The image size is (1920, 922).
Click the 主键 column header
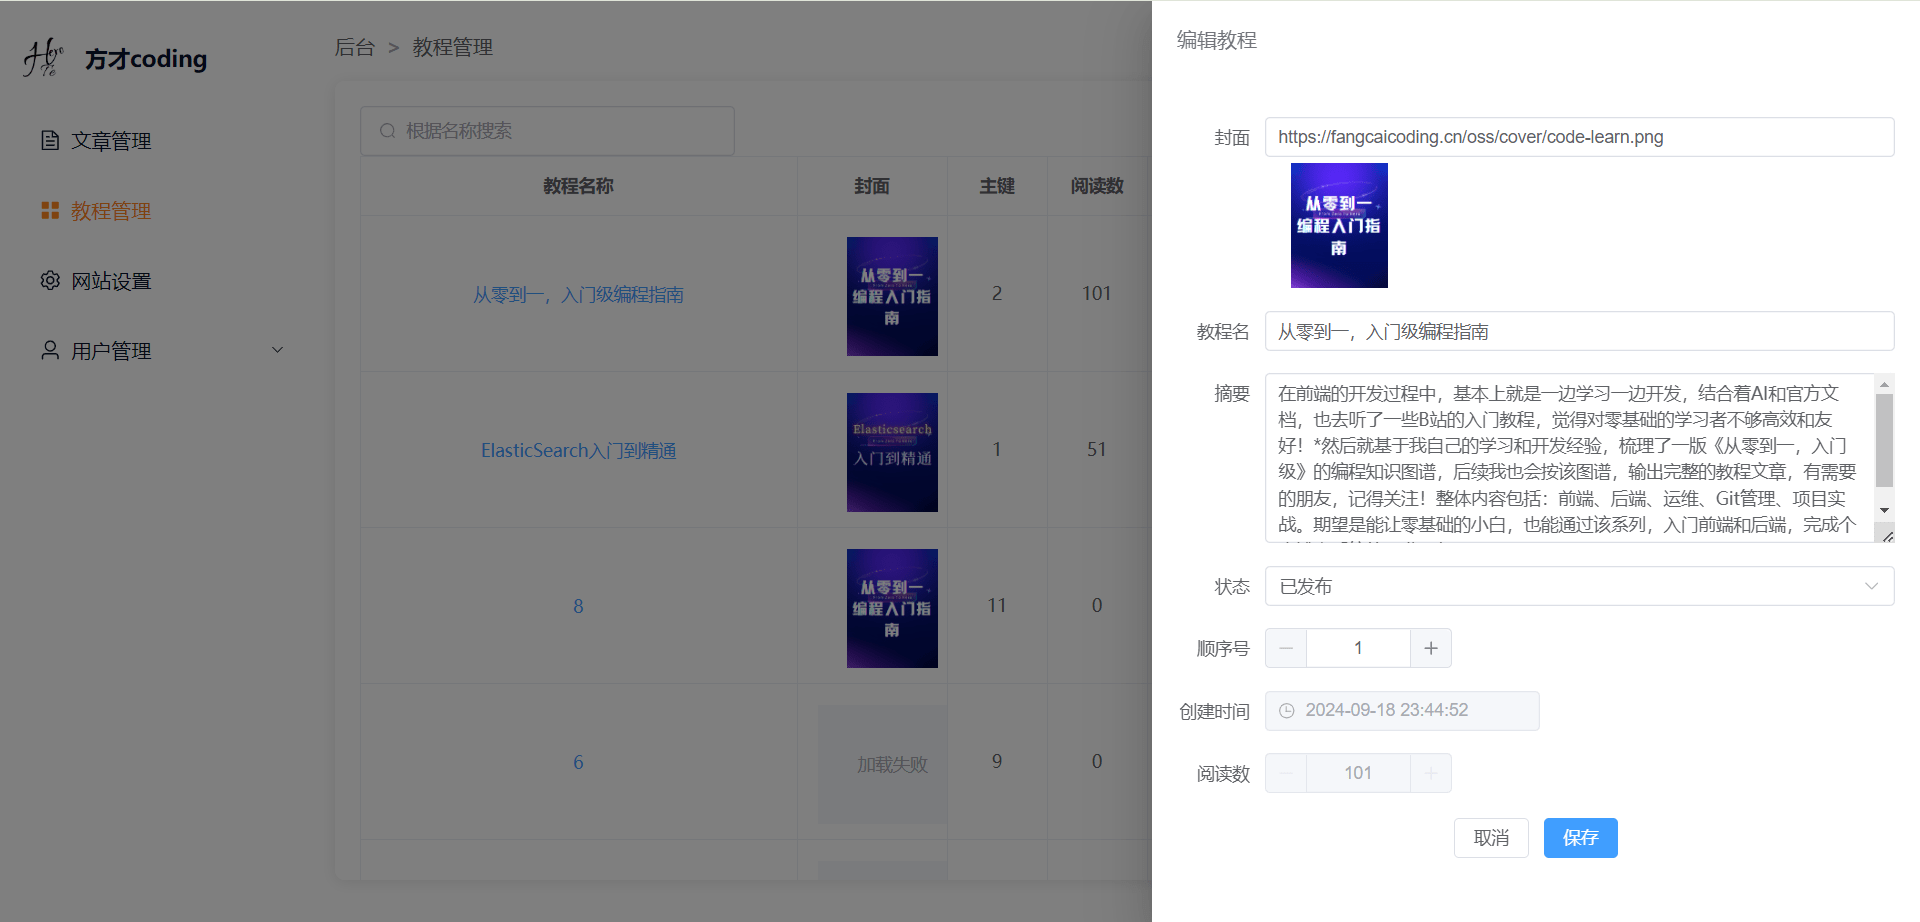tap(997, 186)
